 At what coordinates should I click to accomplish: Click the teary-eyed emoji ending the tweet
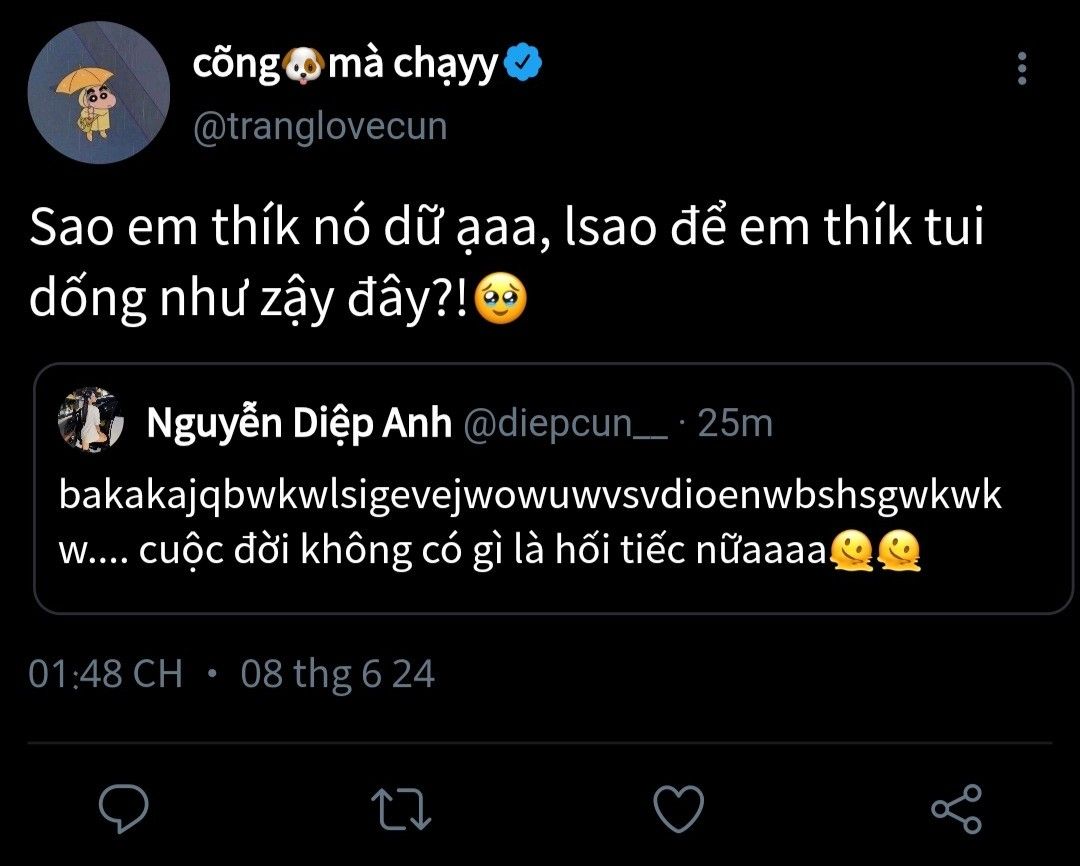[500, 299]
